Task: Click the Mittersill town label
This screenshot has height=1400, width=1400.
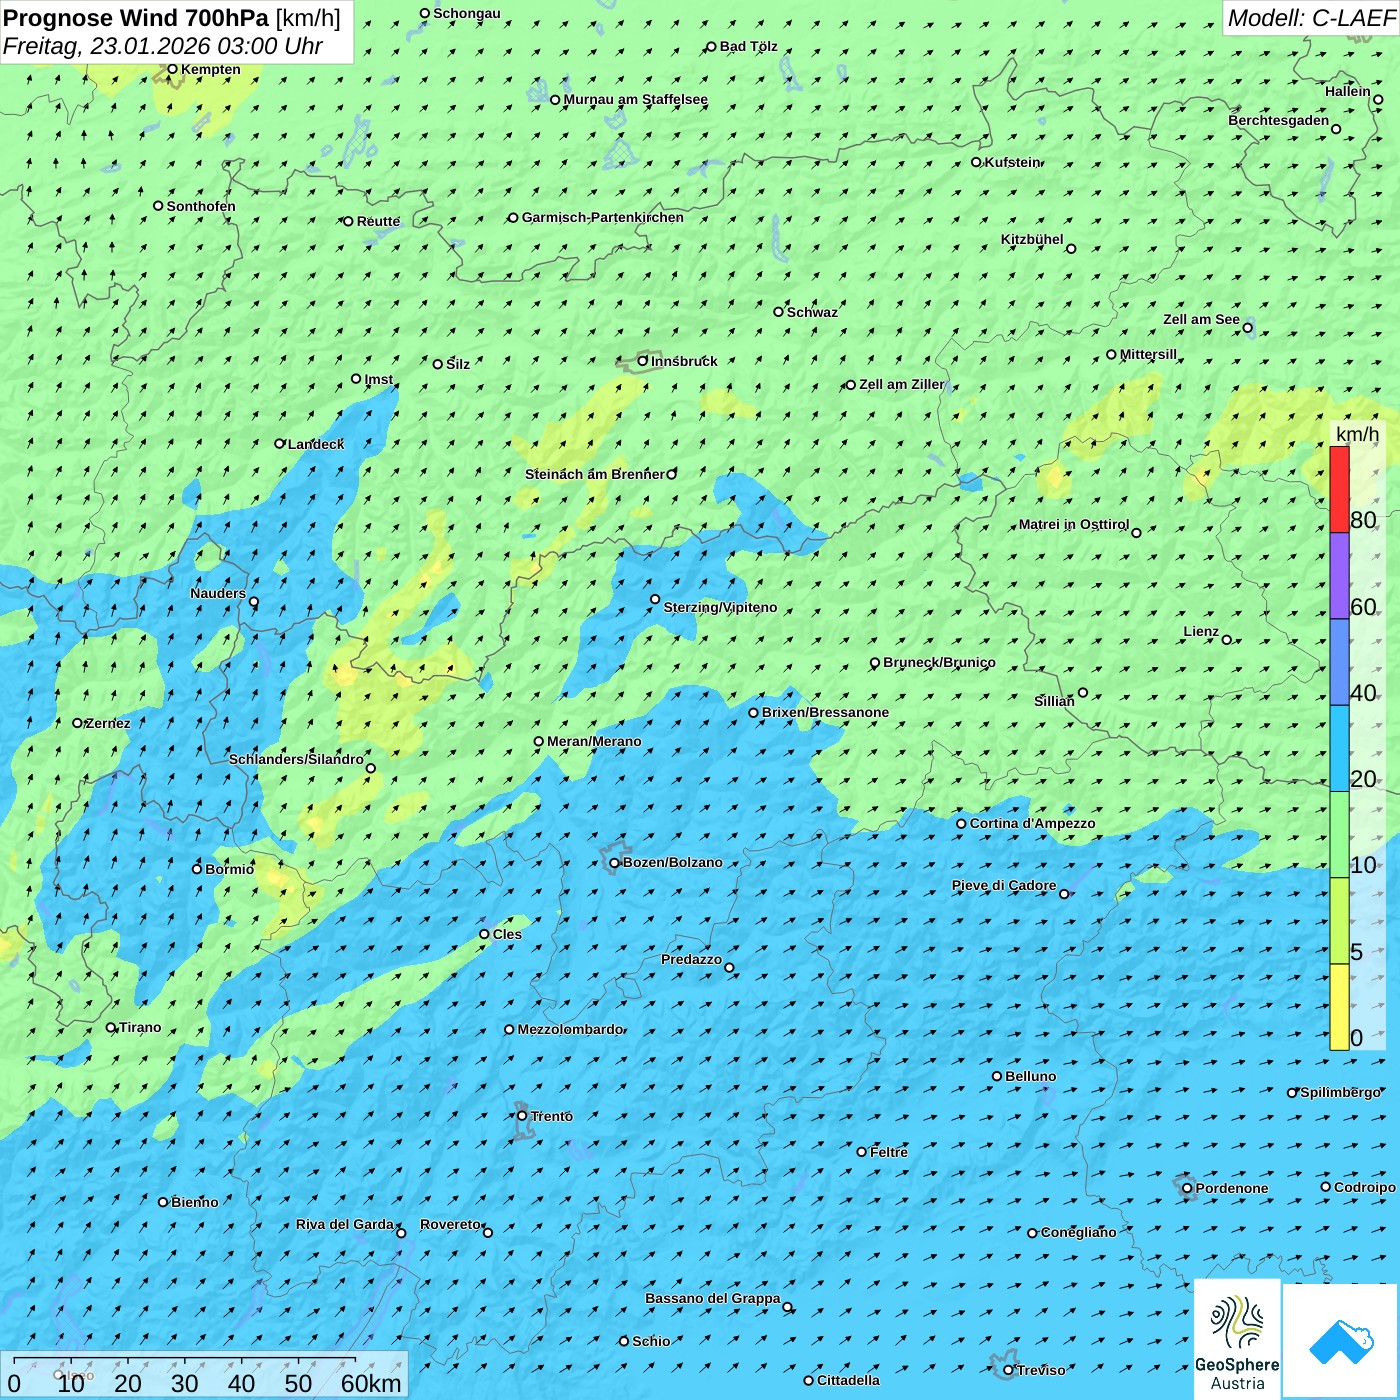Action: [x=1148, y=354]
